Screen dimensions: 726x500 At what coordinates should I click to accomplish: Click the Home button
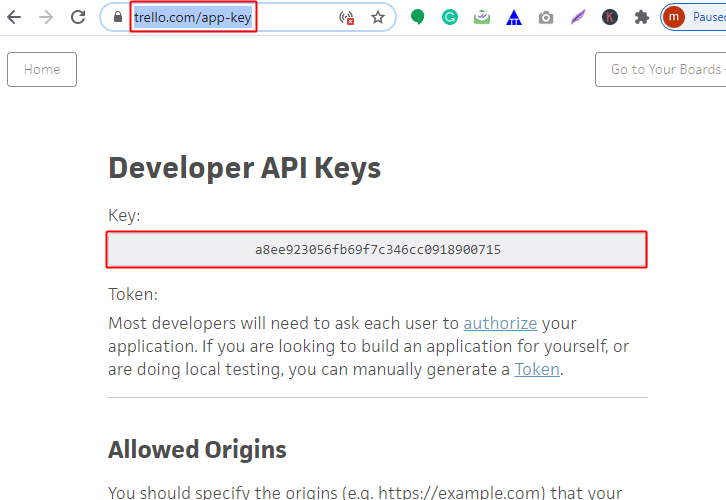[x=42, y=69]
